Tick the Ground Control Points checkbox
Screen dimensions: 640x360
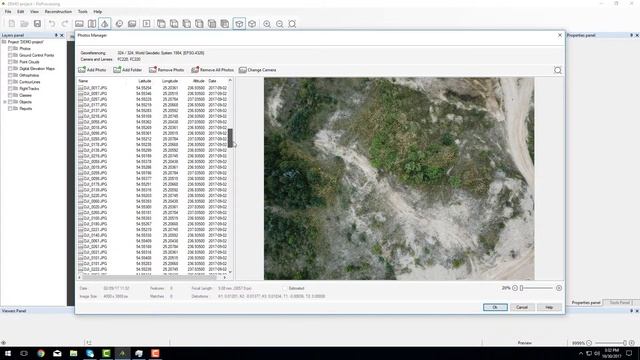click(x=11, y=55)
